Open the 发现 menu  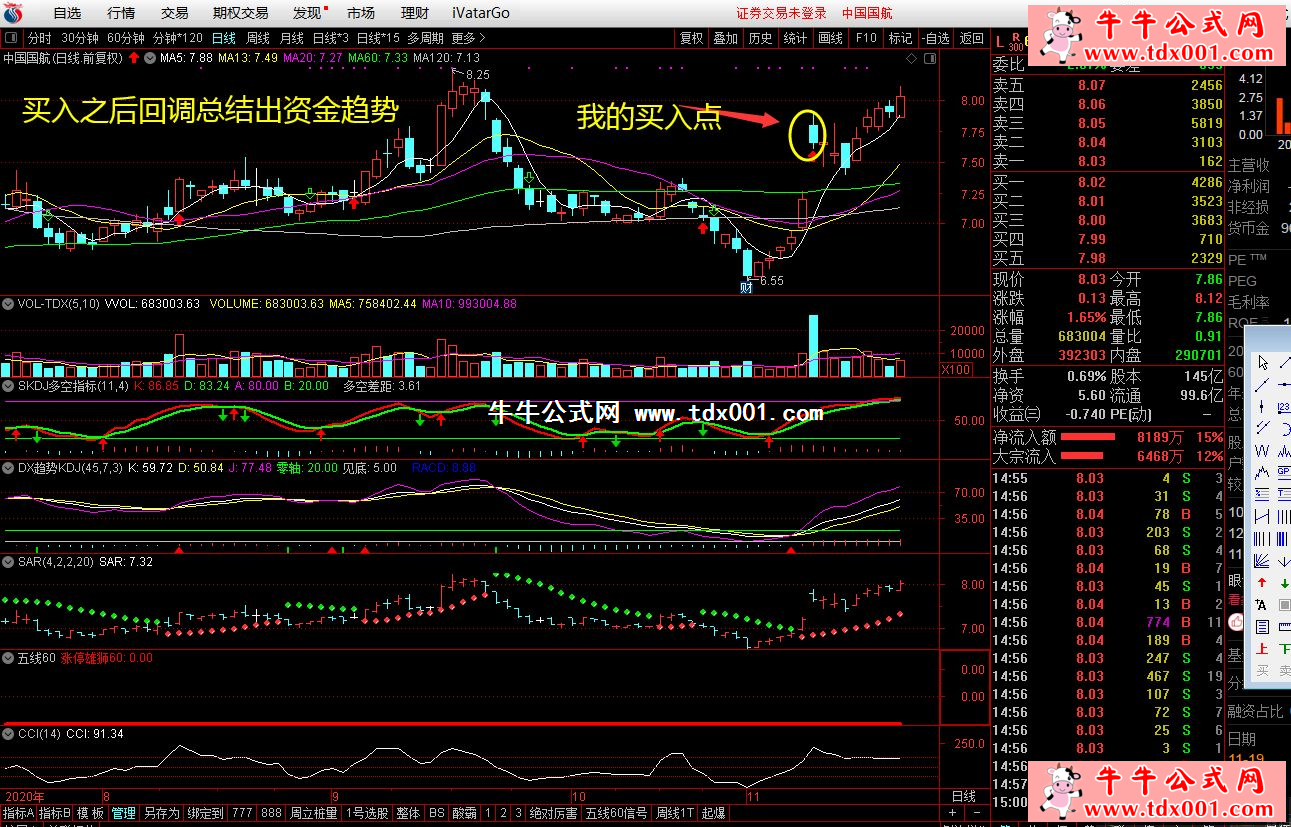coord(307,13)
